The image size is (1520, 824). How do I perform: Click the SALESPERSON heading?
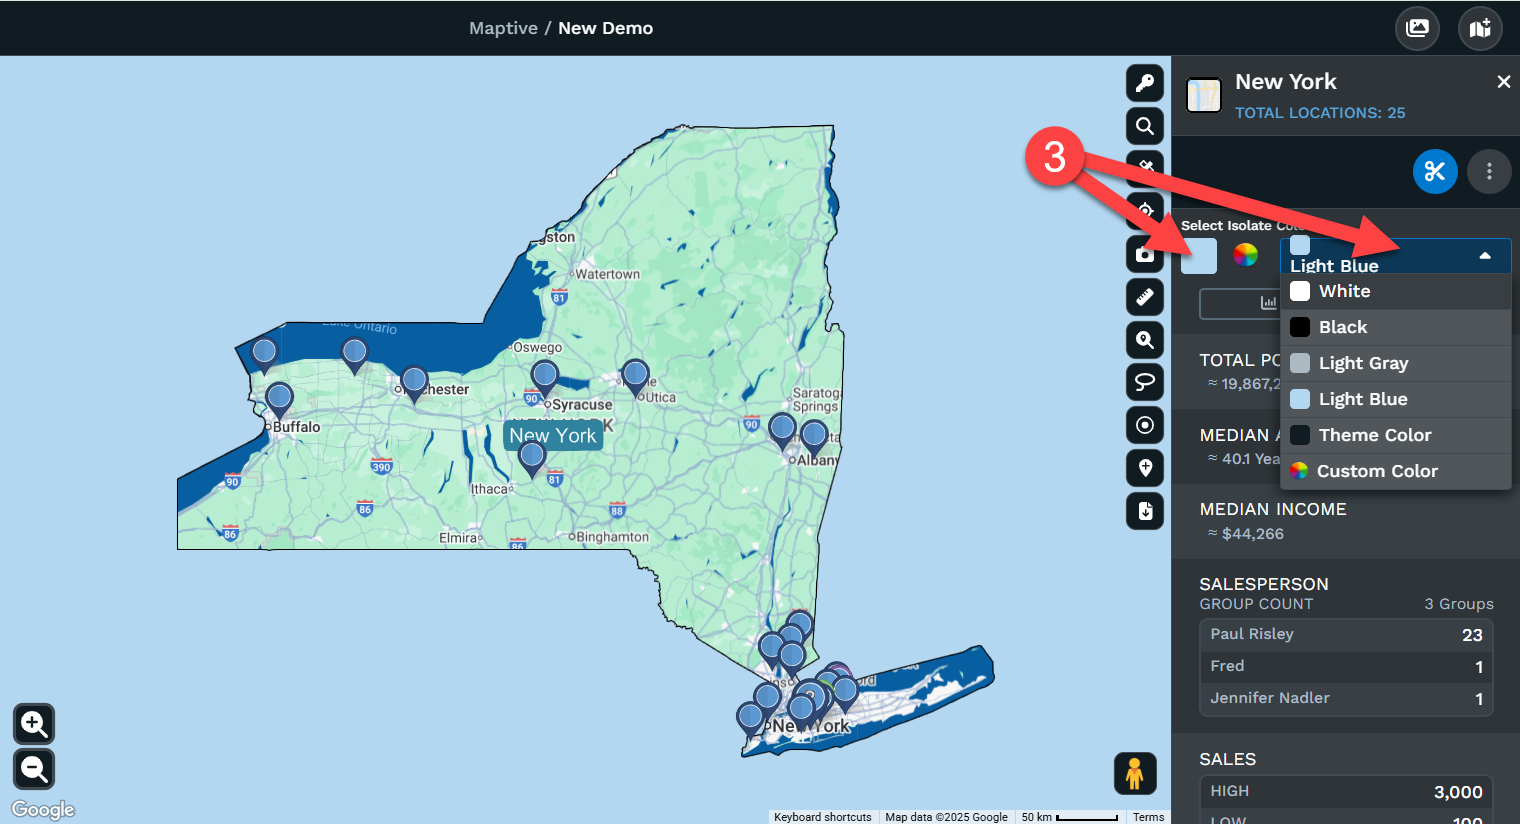[1264, 584]
